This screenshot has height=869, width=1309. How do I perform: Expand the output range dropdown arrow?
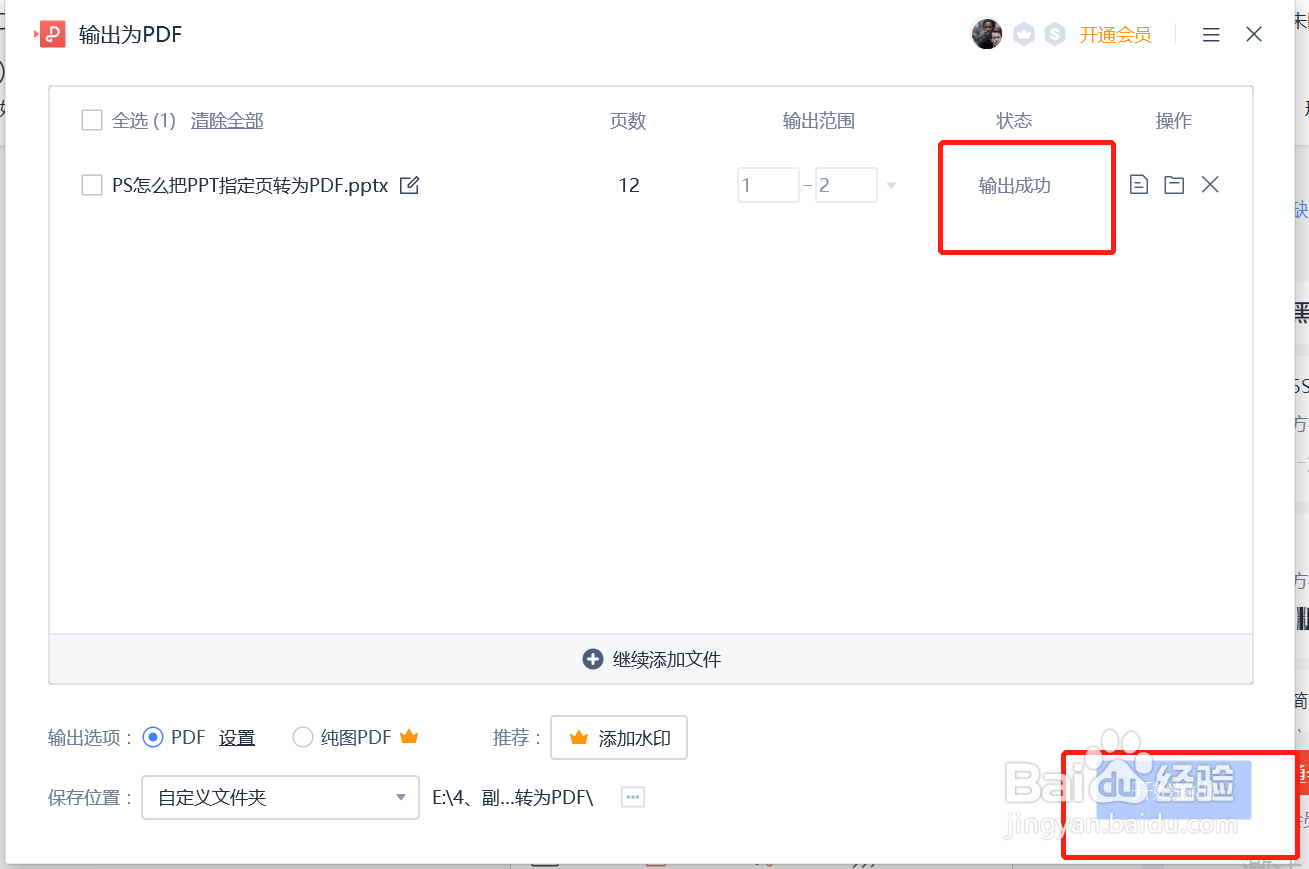(892, 185)
